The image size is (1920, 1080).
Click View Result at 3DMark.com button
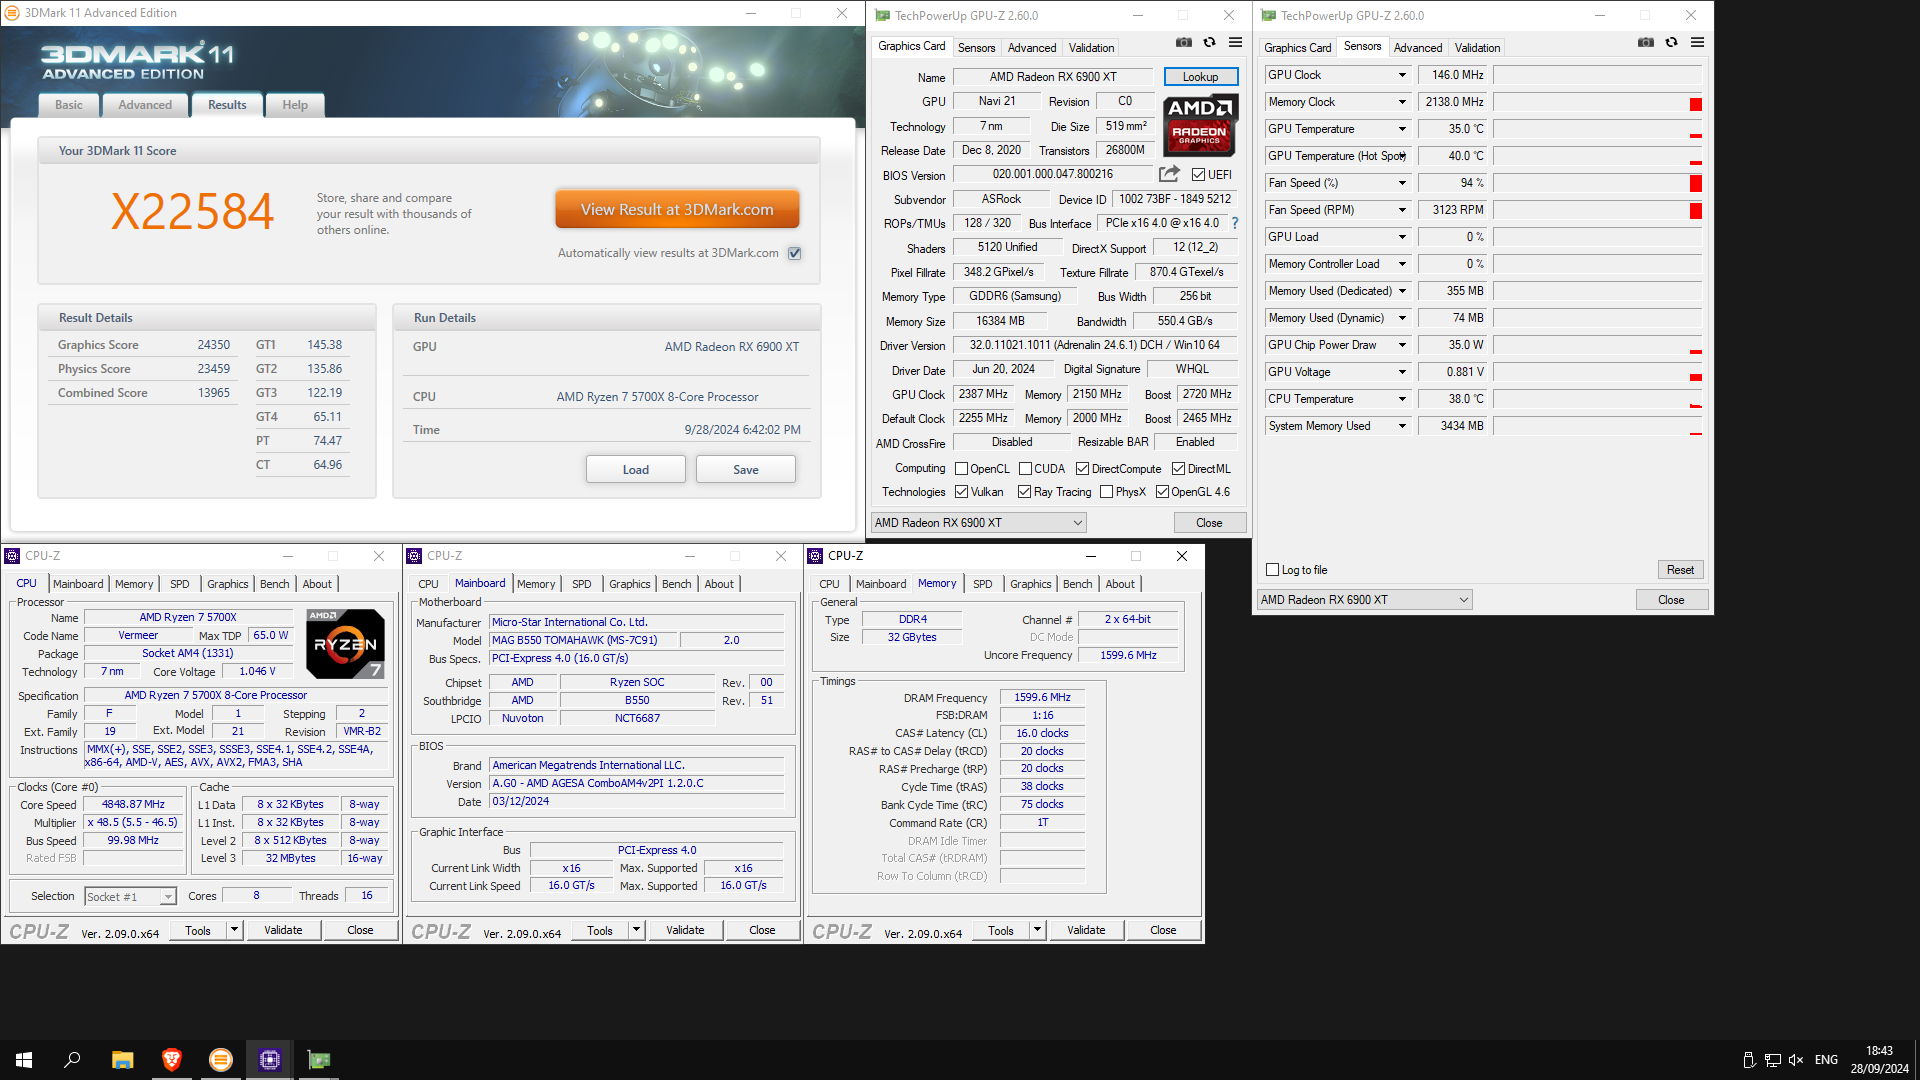coord(677,210)
